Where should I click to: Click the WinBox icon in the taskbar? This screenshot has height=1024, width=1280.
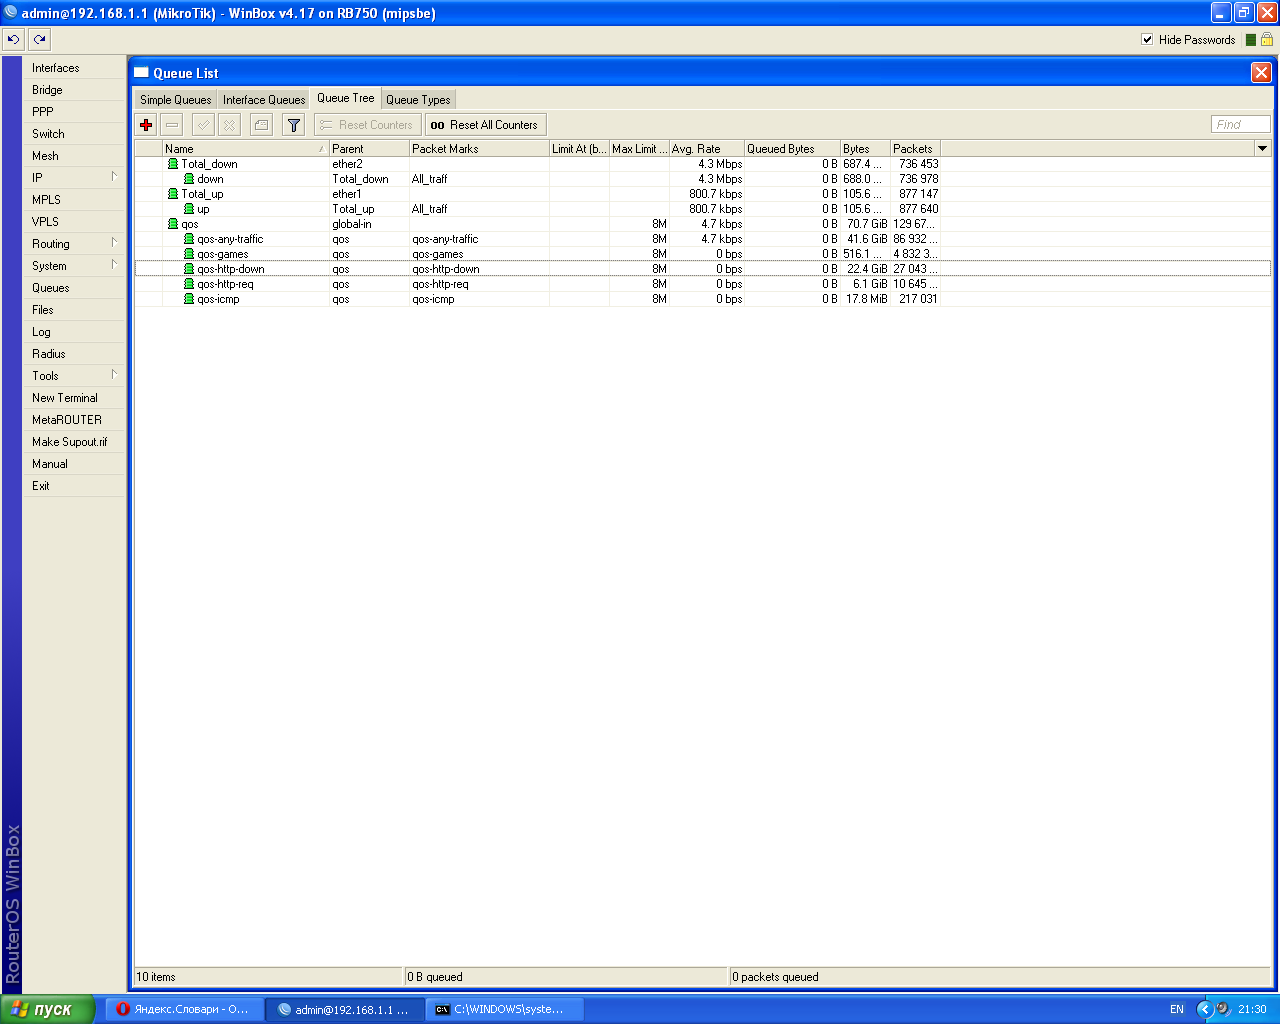click(284, 1009)
